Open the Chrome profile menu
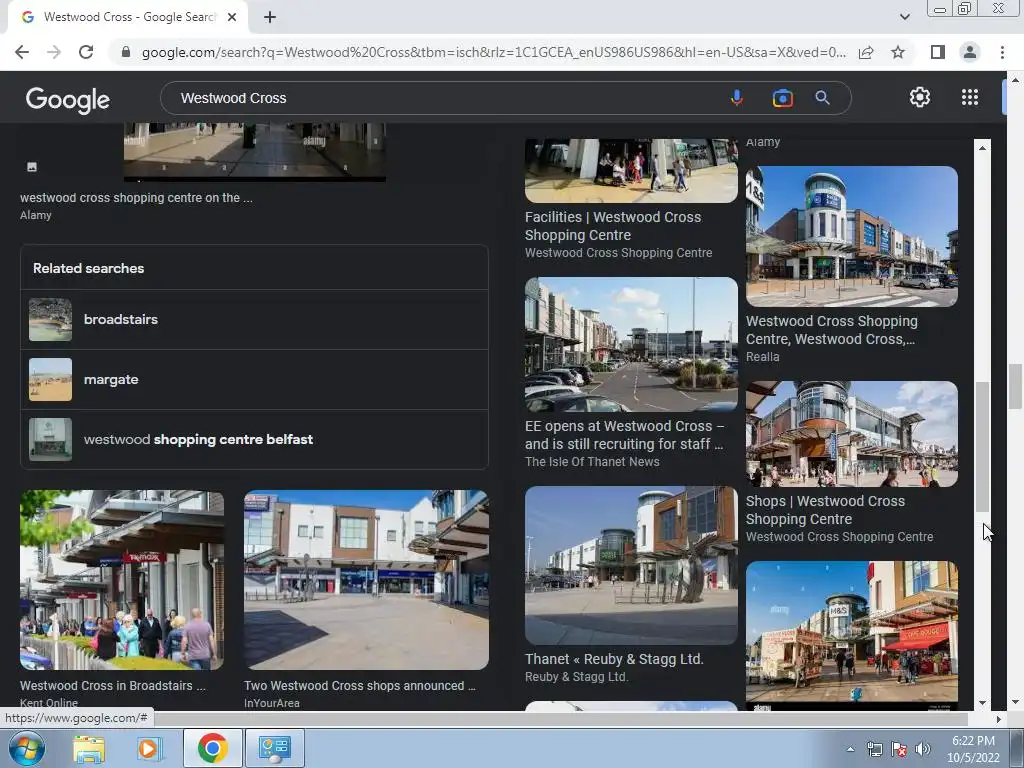 (970, 52)
